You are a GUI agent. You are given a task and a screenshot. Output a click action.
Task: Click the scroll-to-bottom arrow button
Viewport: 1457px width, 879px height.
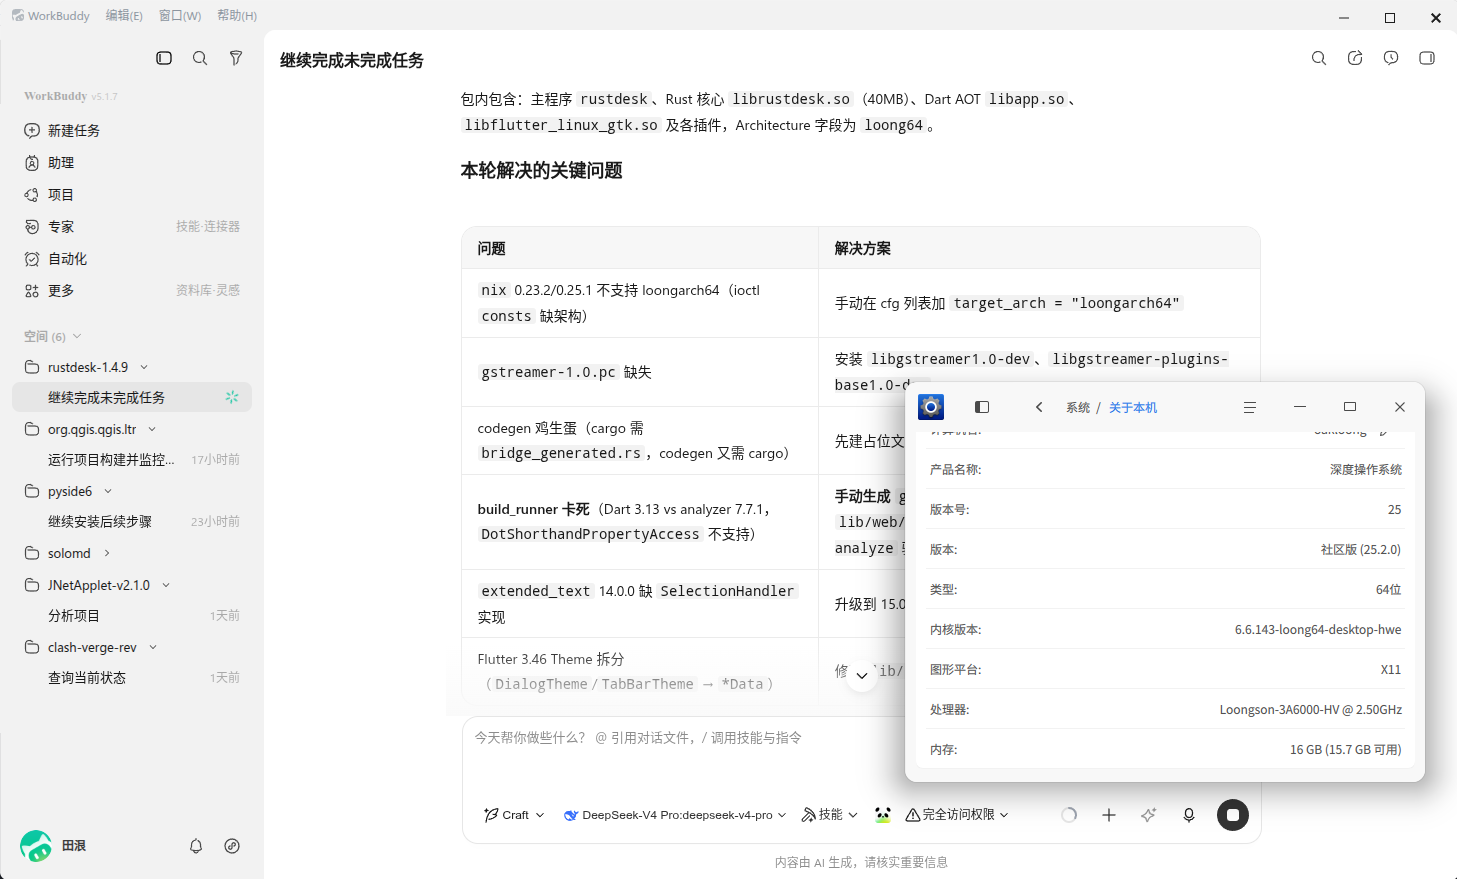(x=862, y=676)
